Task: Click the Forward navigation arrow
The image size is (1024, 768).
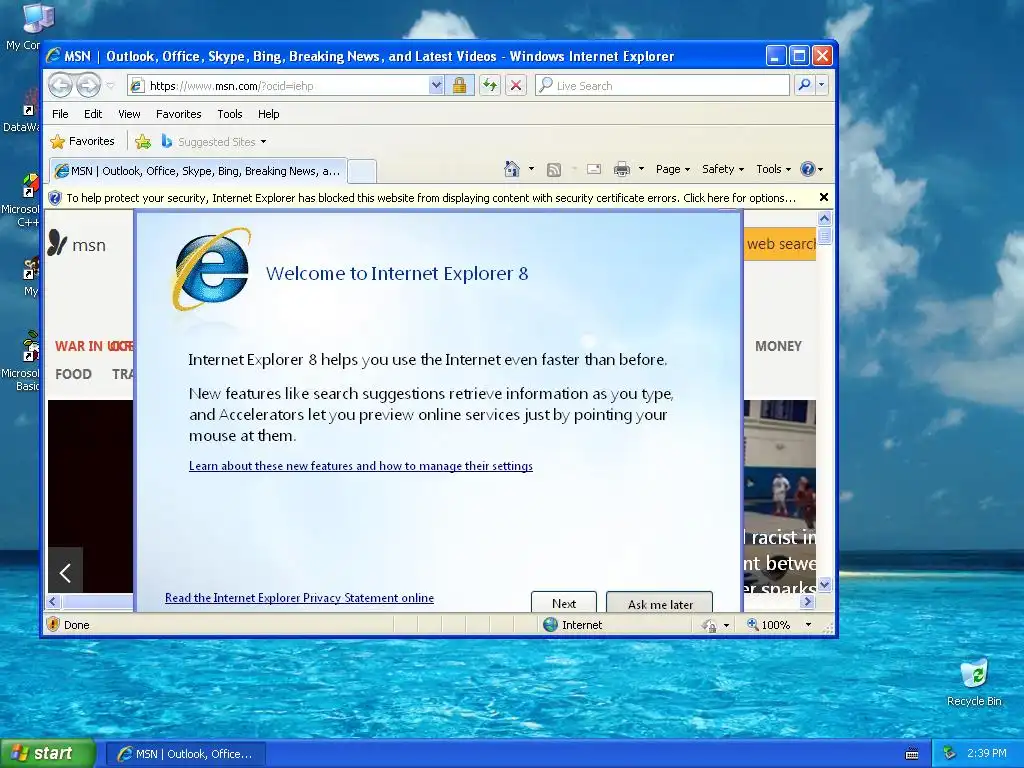Action: pos(88,85)
